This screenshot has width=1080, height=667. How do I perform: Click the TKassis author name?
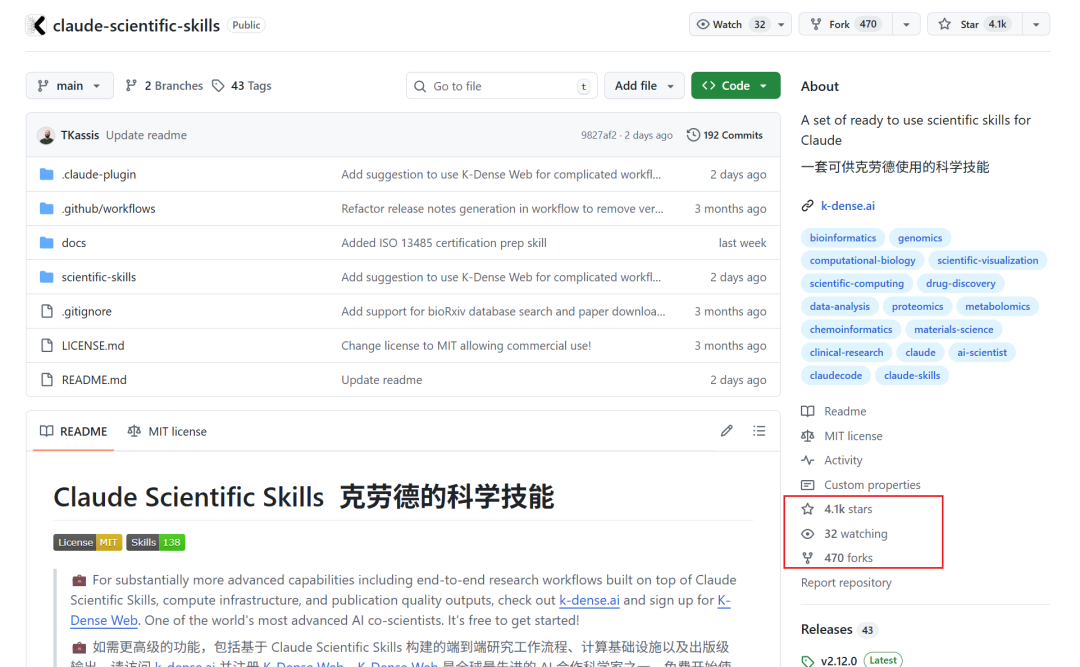tap(80, 135)
